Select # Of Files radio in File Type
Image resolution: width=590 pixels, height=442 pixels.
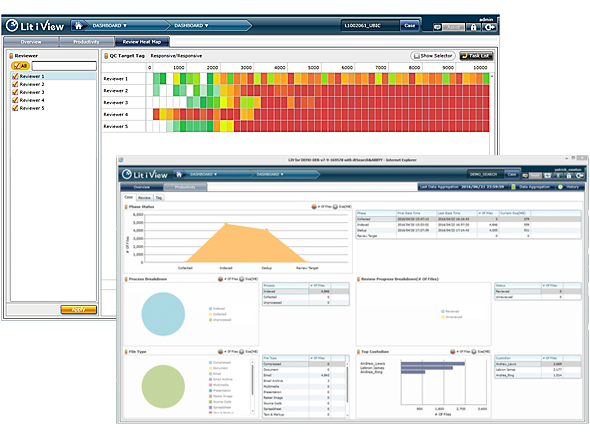(x=220, y=352)
